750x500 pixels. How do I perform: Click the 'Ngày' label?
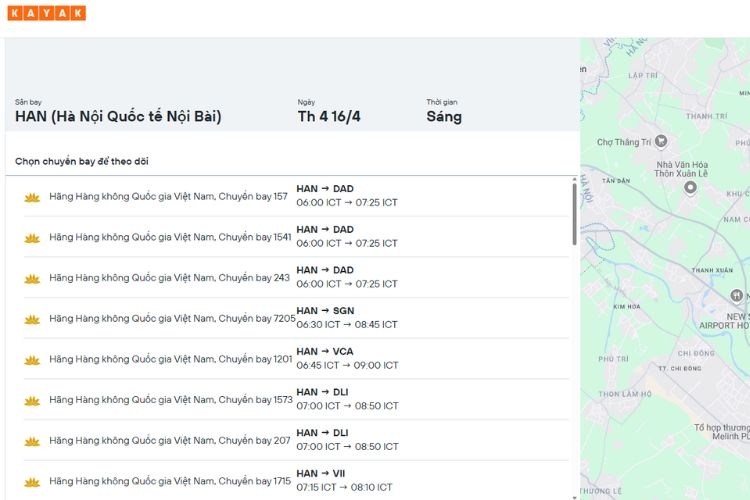306,102
